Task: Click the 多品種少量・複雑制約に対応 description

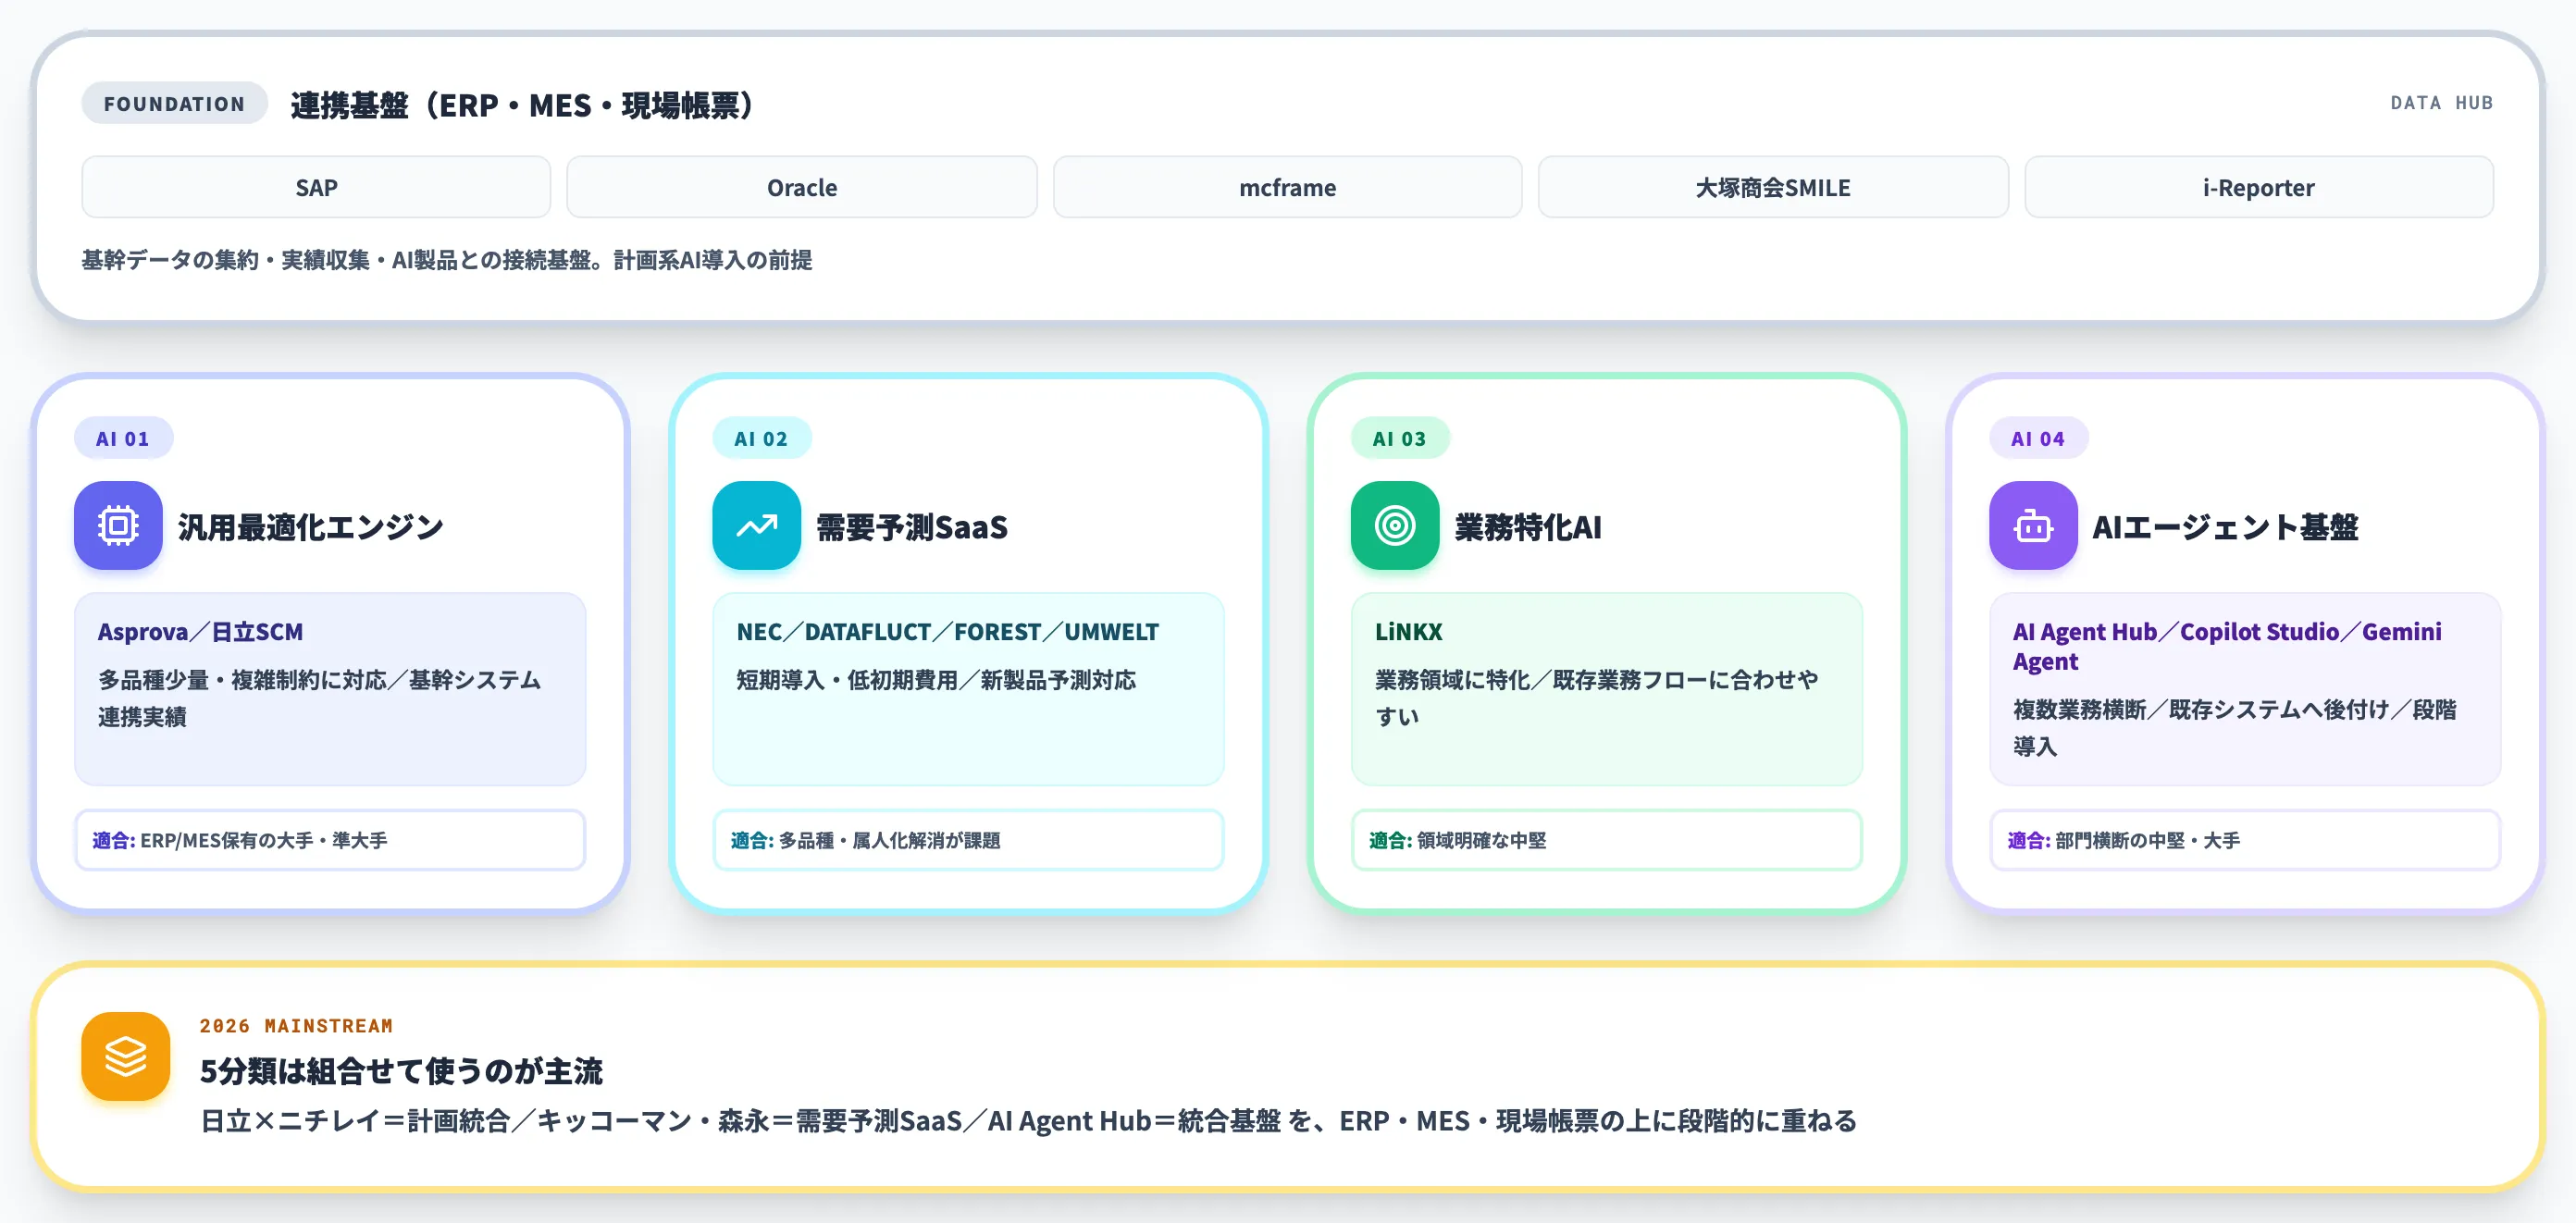Action: (x=319, y=698)
